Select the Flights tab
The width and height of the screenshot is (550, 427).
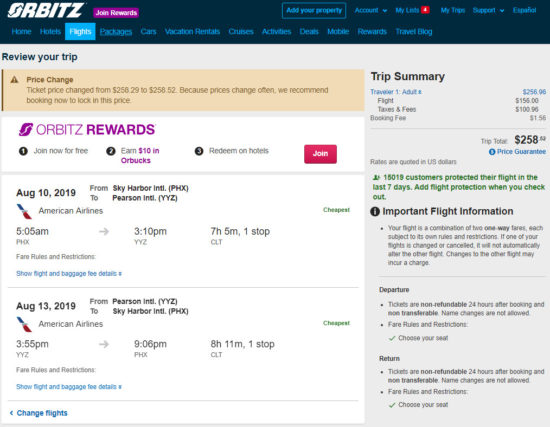coord(80,32)
